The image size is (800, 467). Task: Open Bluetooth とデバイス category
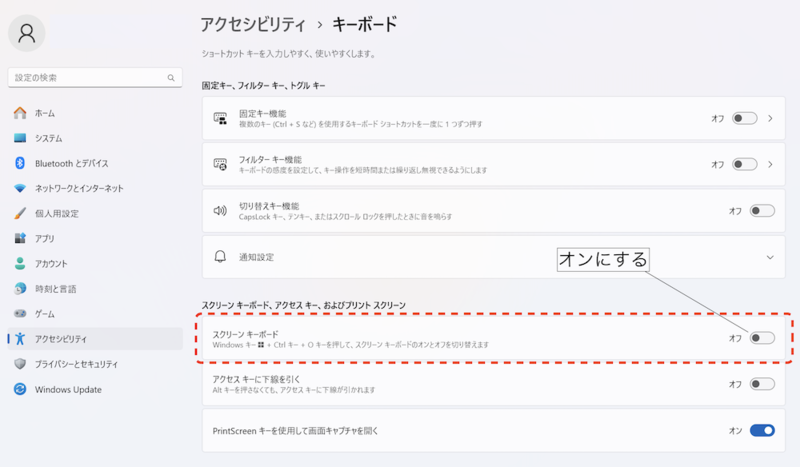[95, 163]
